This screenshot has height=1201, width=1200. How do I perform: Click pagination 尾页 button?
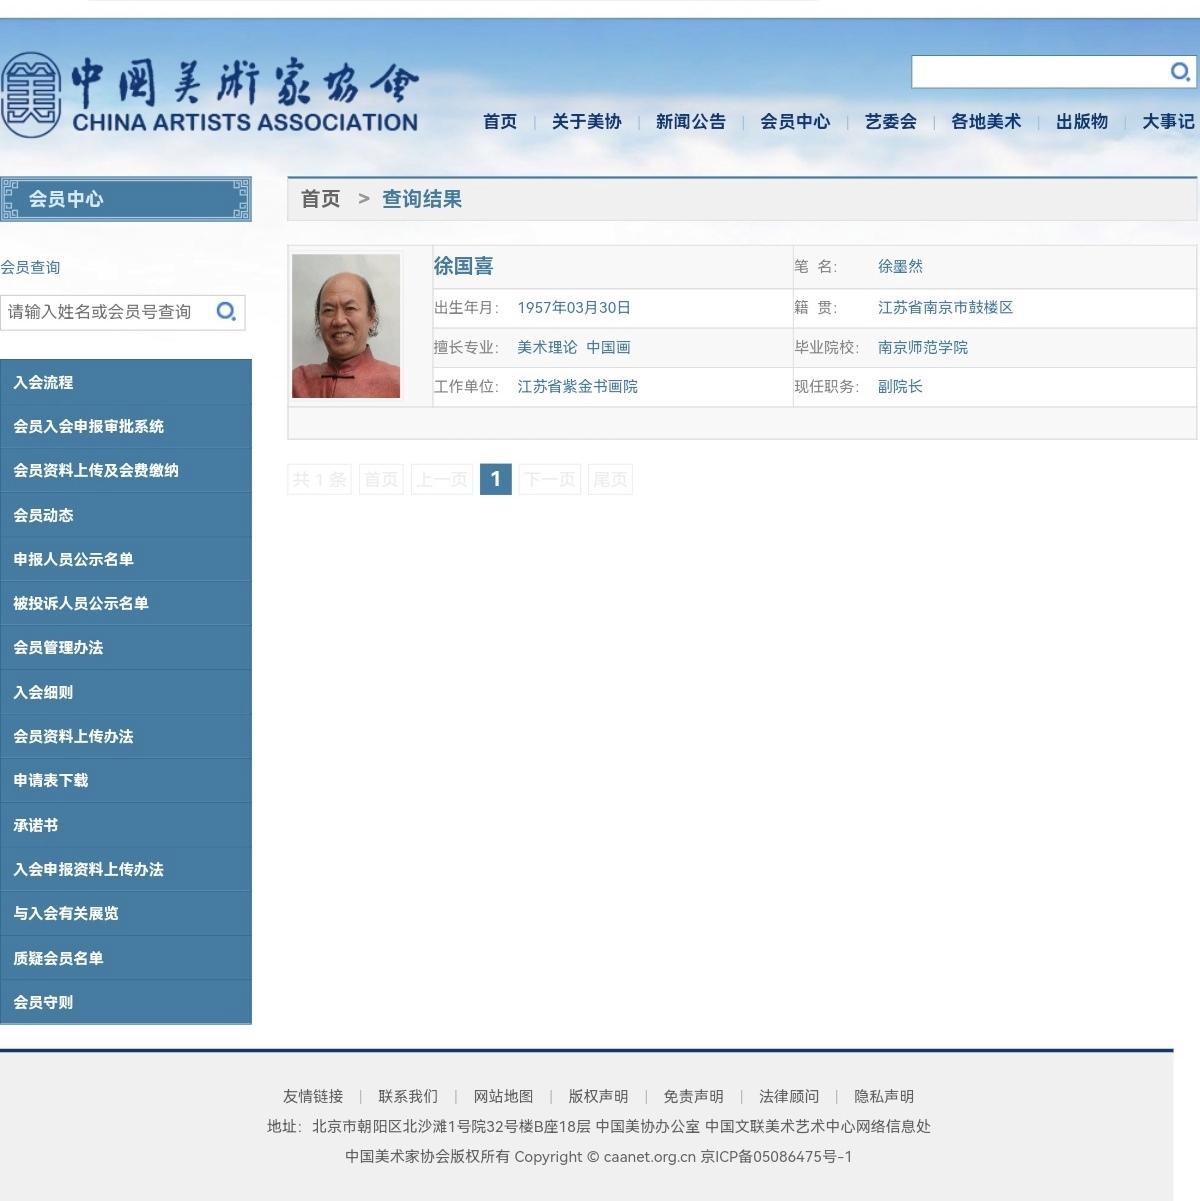pos(610,479)
